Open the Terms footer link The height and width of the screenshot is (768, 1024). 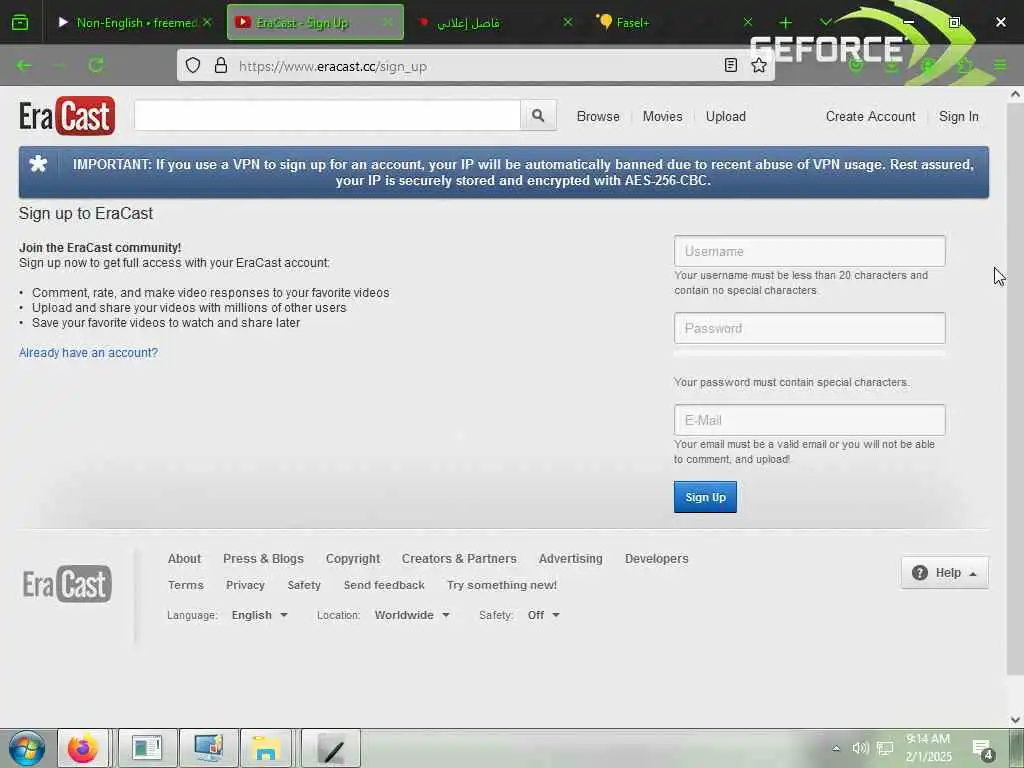tap(185, 585)
